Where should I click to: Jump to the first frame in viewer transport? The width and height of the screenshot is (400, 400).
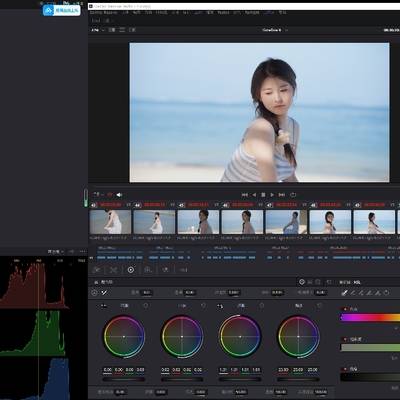(x=245, y=195)
